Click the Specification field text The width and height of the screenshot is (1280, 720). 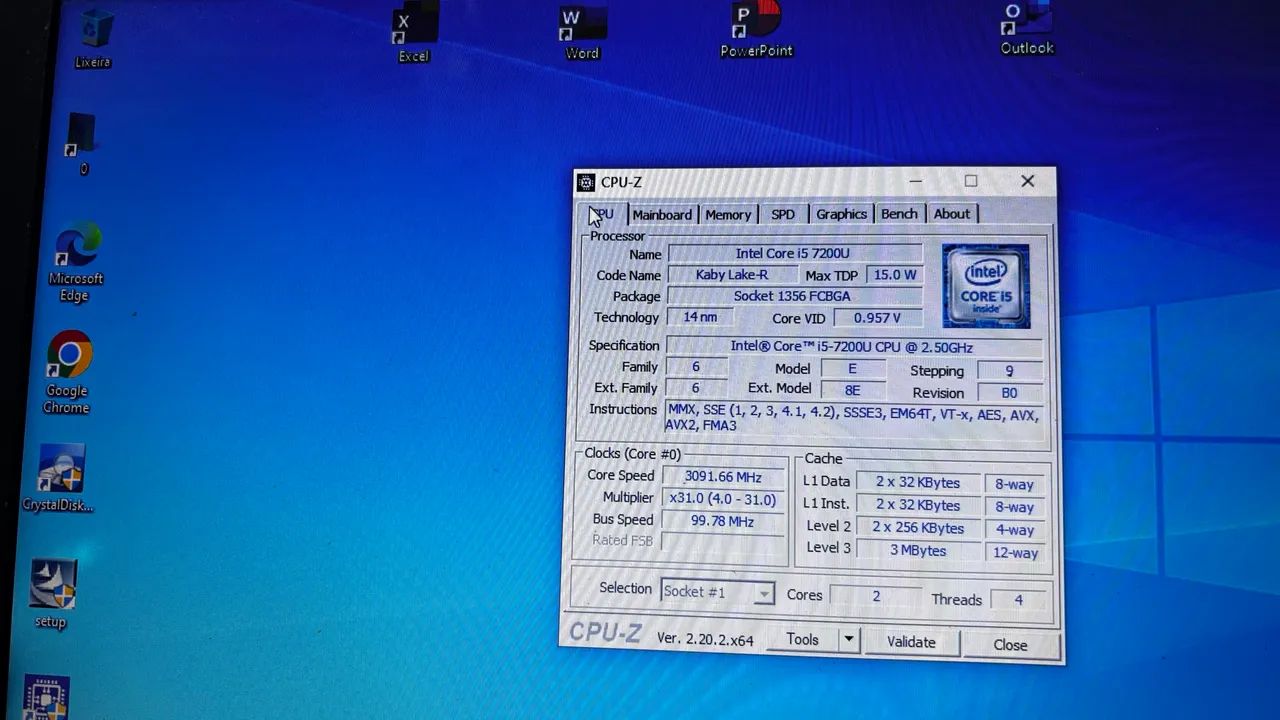(852, 347)
